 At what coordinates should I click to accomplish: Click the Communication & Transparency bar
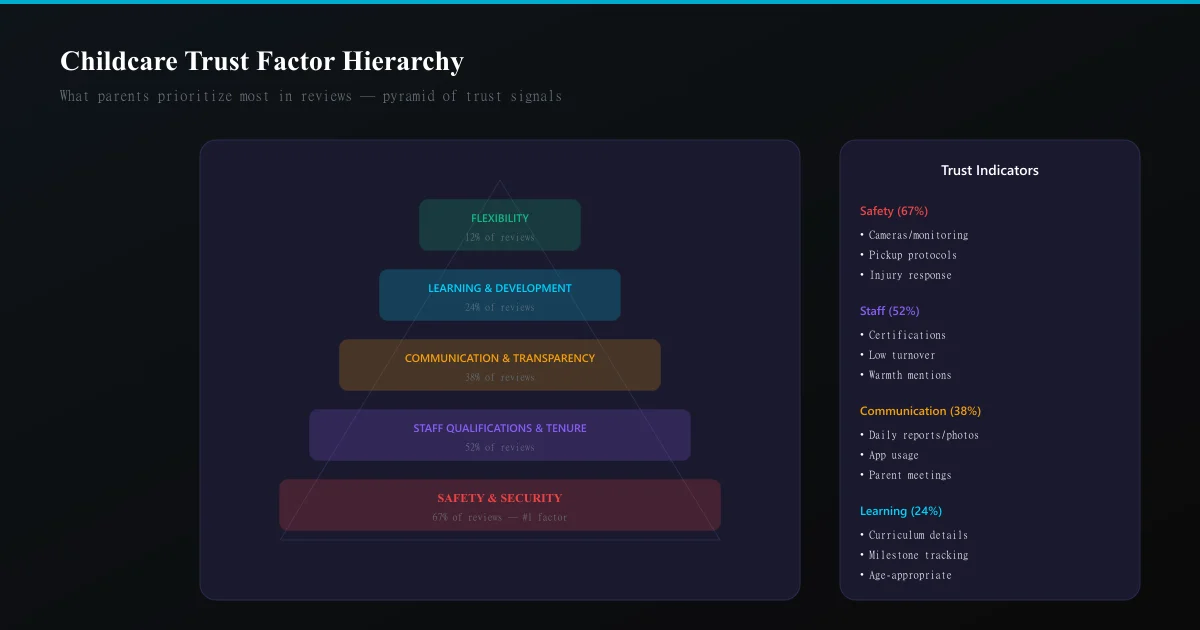click(x=500, y=365)
